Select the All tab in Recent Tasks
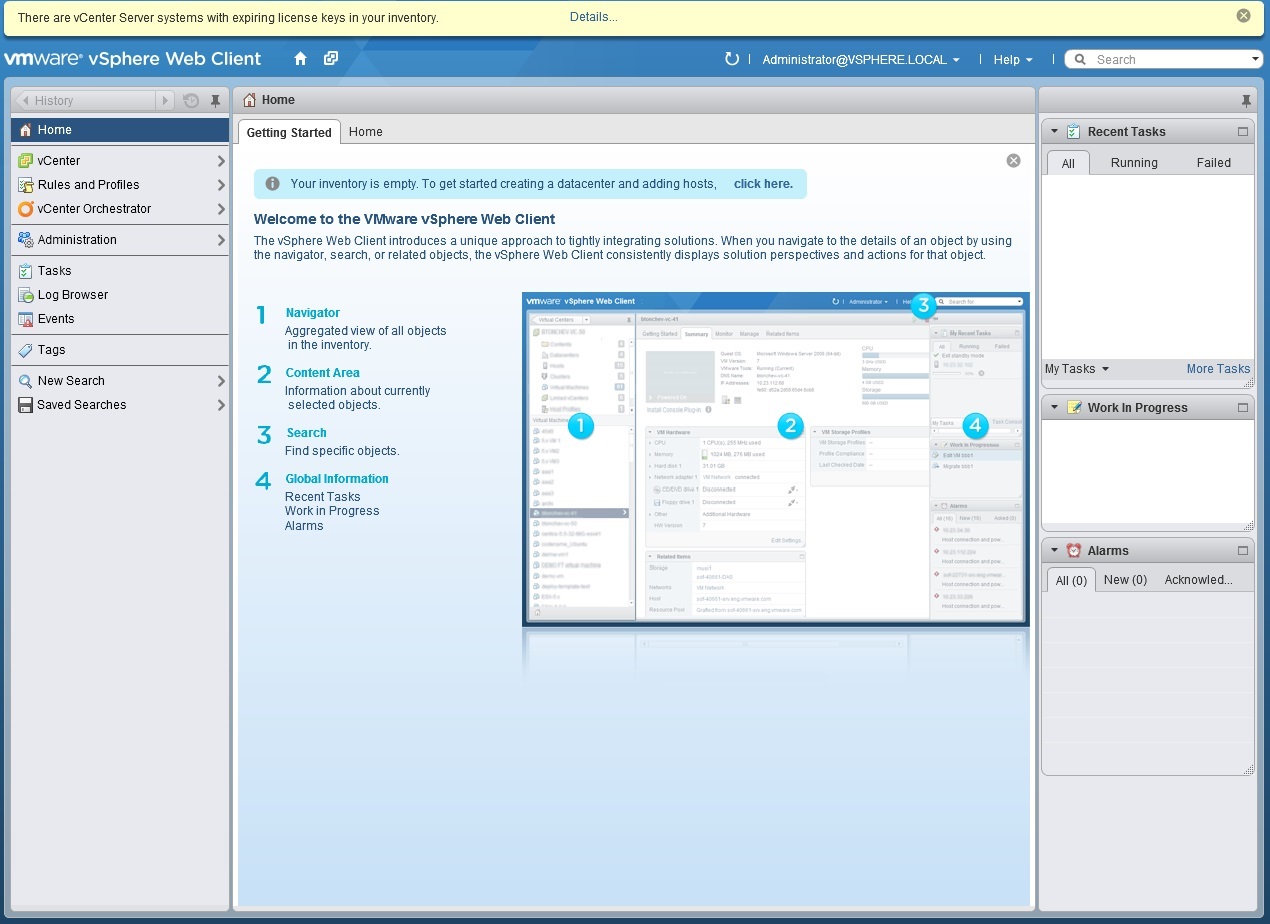 coord(1068,163)
